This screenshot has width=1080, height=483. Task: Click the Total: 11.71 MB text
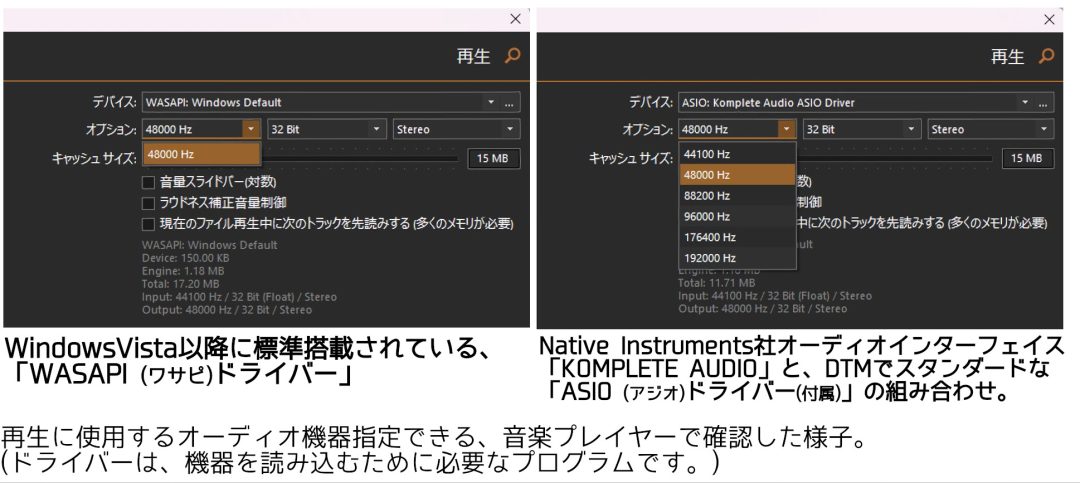click(716, 282)
